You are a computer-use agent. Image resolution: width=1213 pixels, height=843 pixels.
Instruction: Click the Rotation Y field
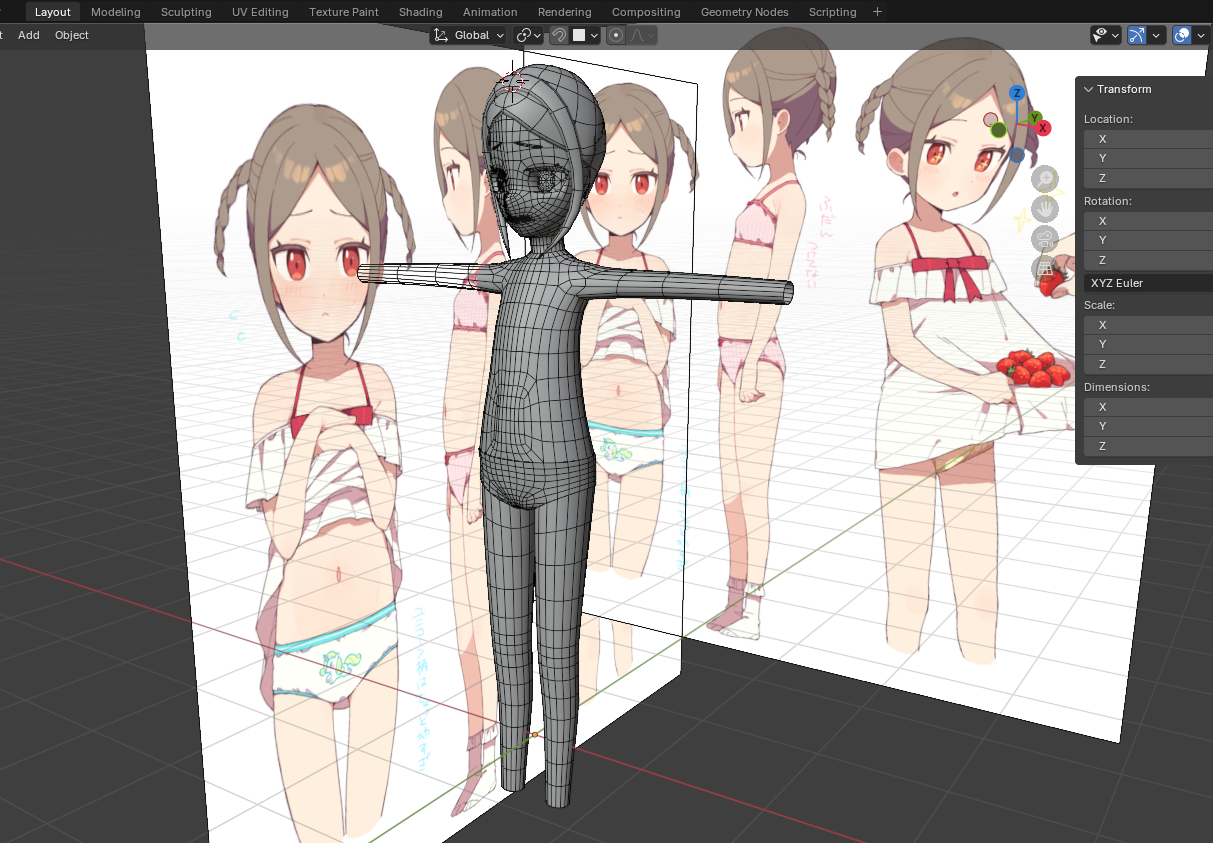tap(1148, 240)
